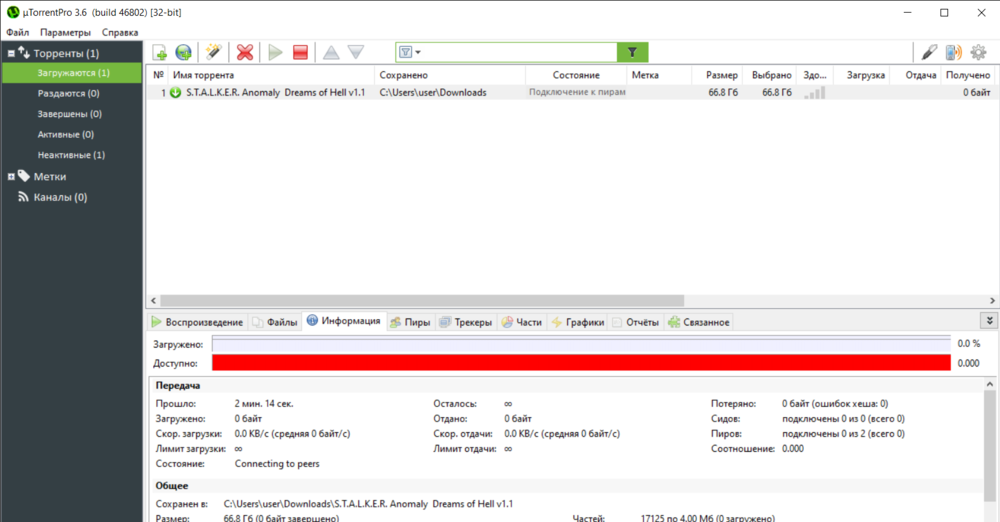
Task: Click the red Доступно availability bar
Action: pyautogui.click(x=581, y=363)
